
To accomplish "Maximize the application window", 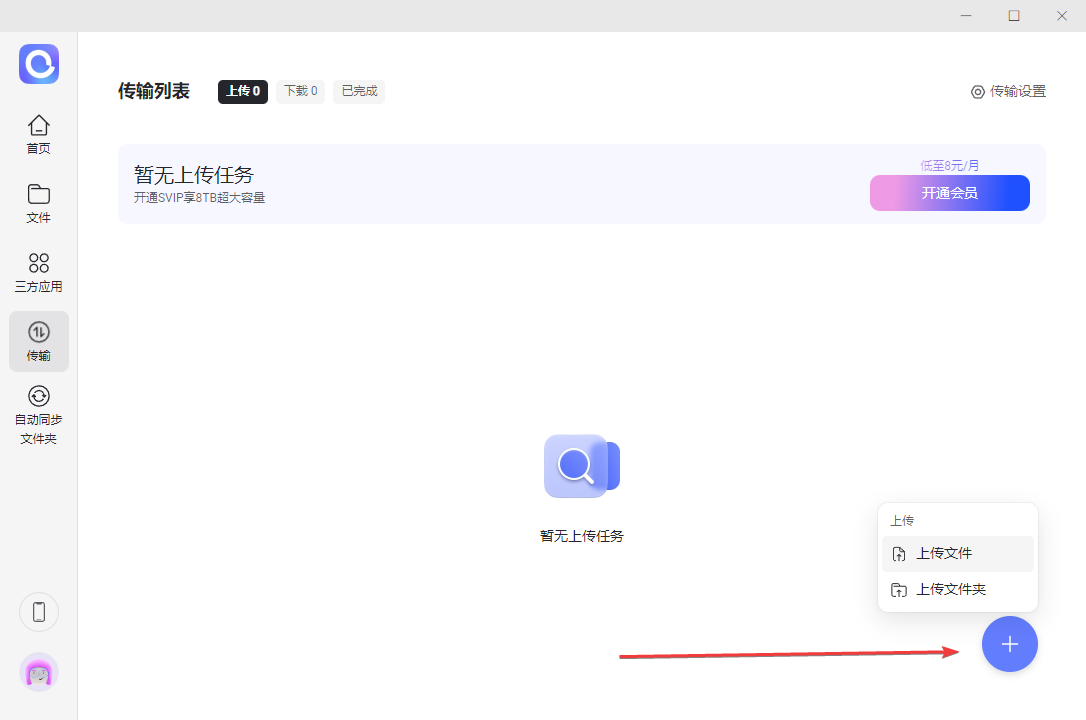I will pos(1014,15).
